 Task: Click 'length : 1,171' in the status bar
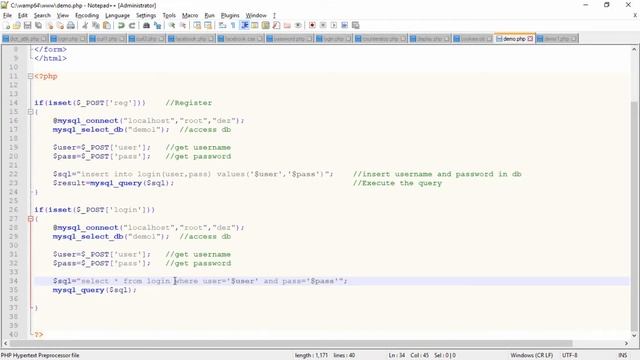tap(311, 355)
